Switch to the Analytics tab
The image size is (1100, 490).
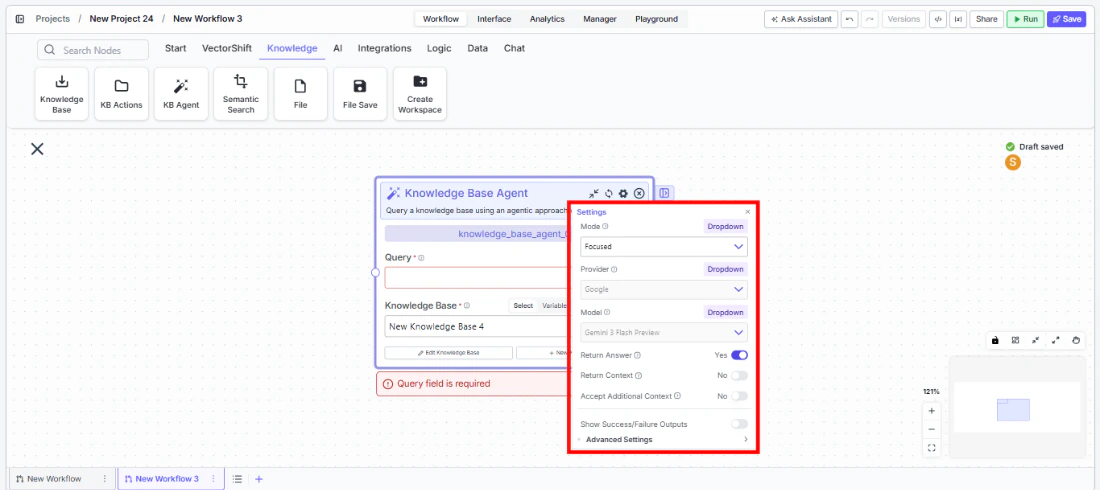pos(547,19)
